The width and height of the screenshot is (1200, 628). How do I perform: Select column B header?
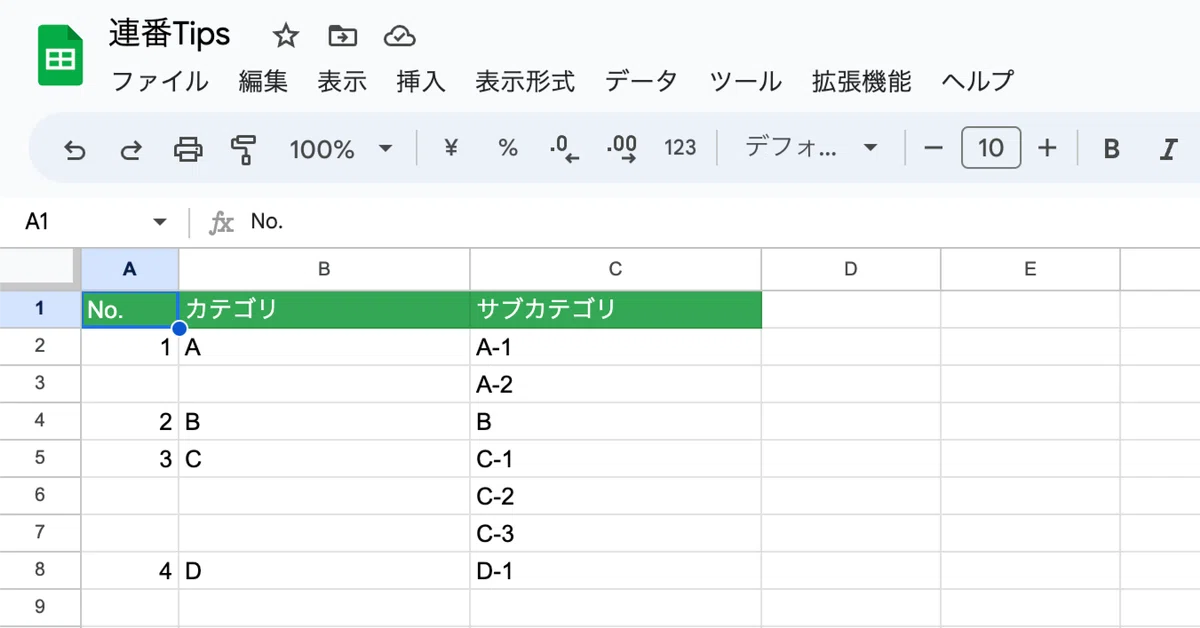pyautogui.click(x=324, y=268)
